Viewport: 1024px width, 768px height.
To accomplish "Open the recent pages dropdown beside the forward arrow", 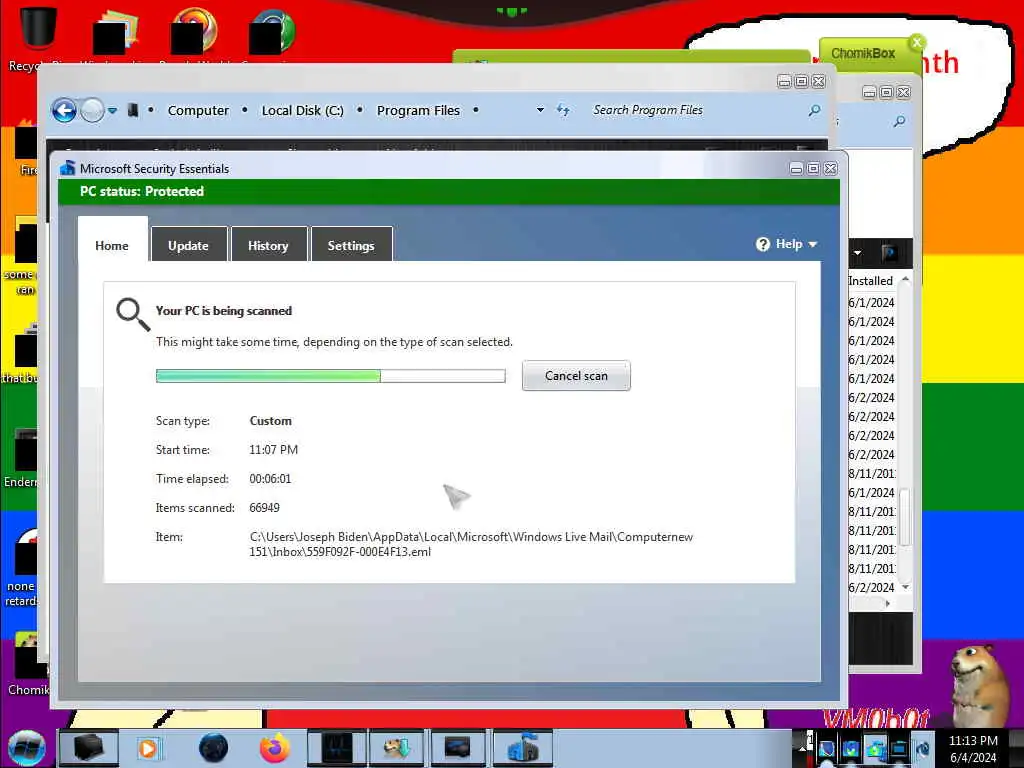I will 112,110.
